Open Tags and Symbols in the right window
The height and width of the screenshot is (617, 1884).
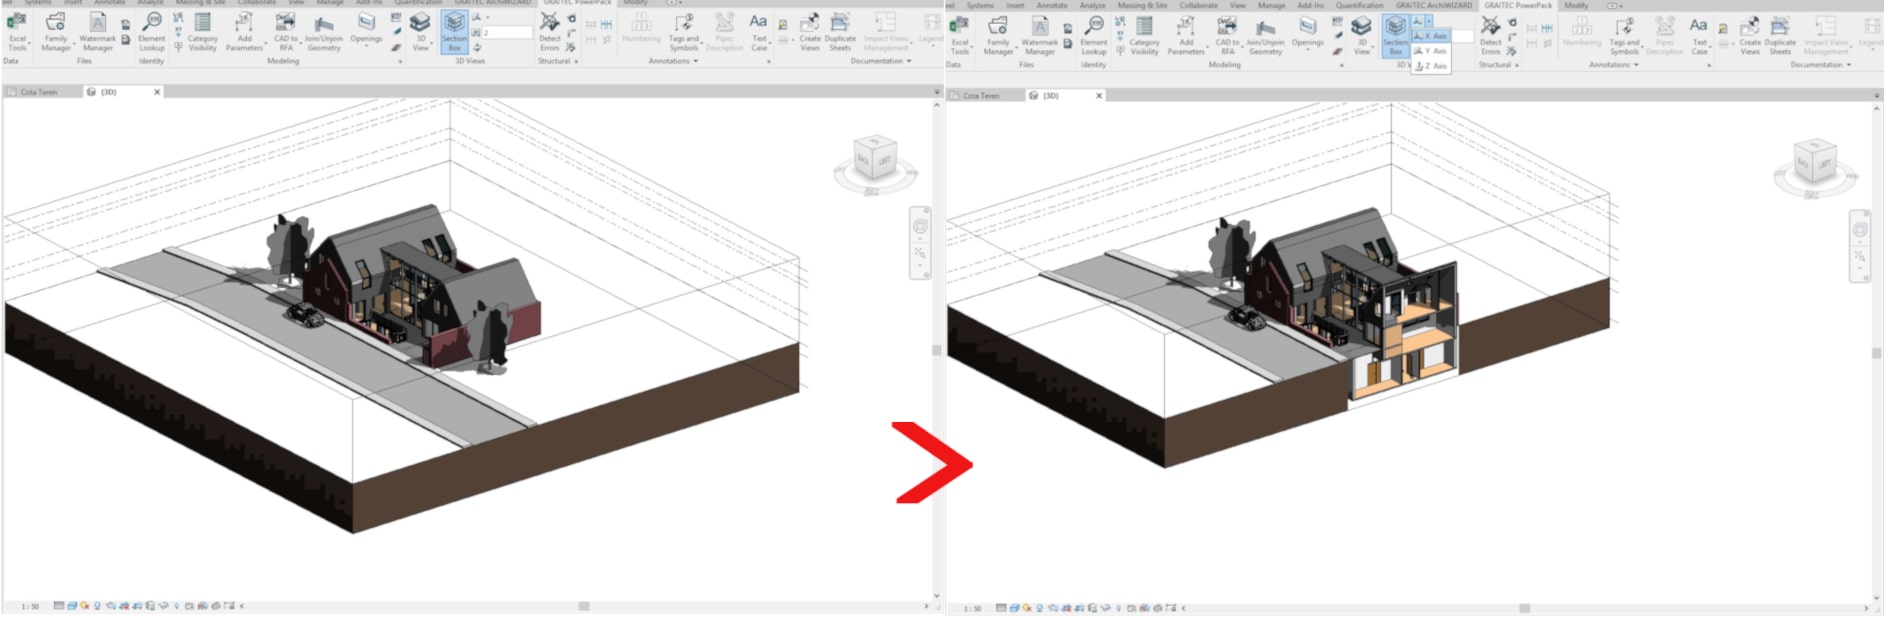1625,34
